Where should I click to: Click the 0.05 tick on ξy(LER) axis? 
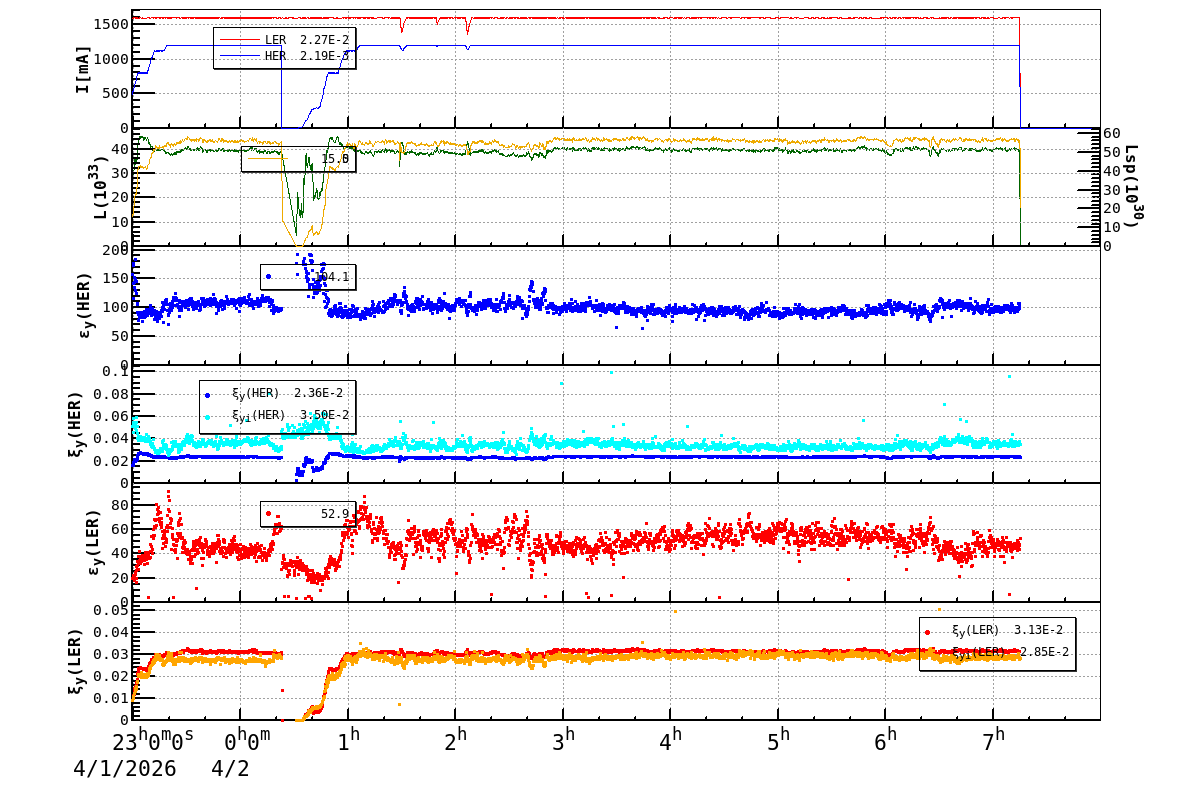click(x=112, y=610)
